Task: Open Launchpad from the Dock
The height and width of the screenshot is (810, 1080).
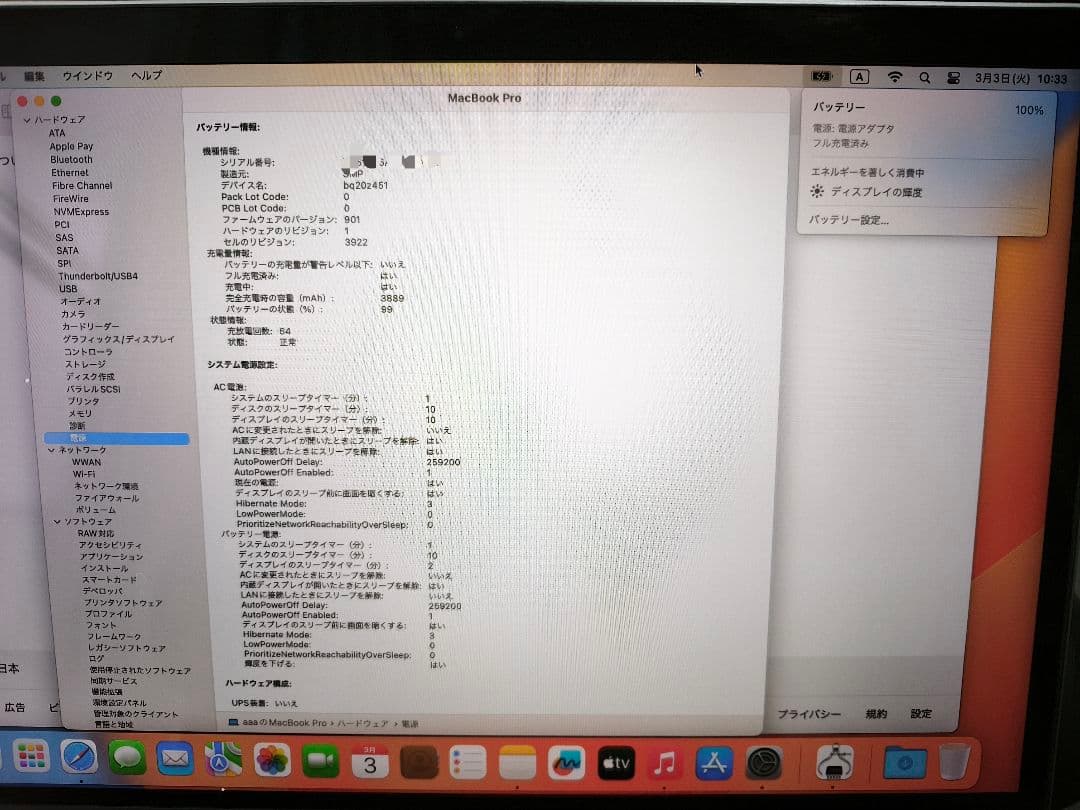Action: (x=31, y=757)
